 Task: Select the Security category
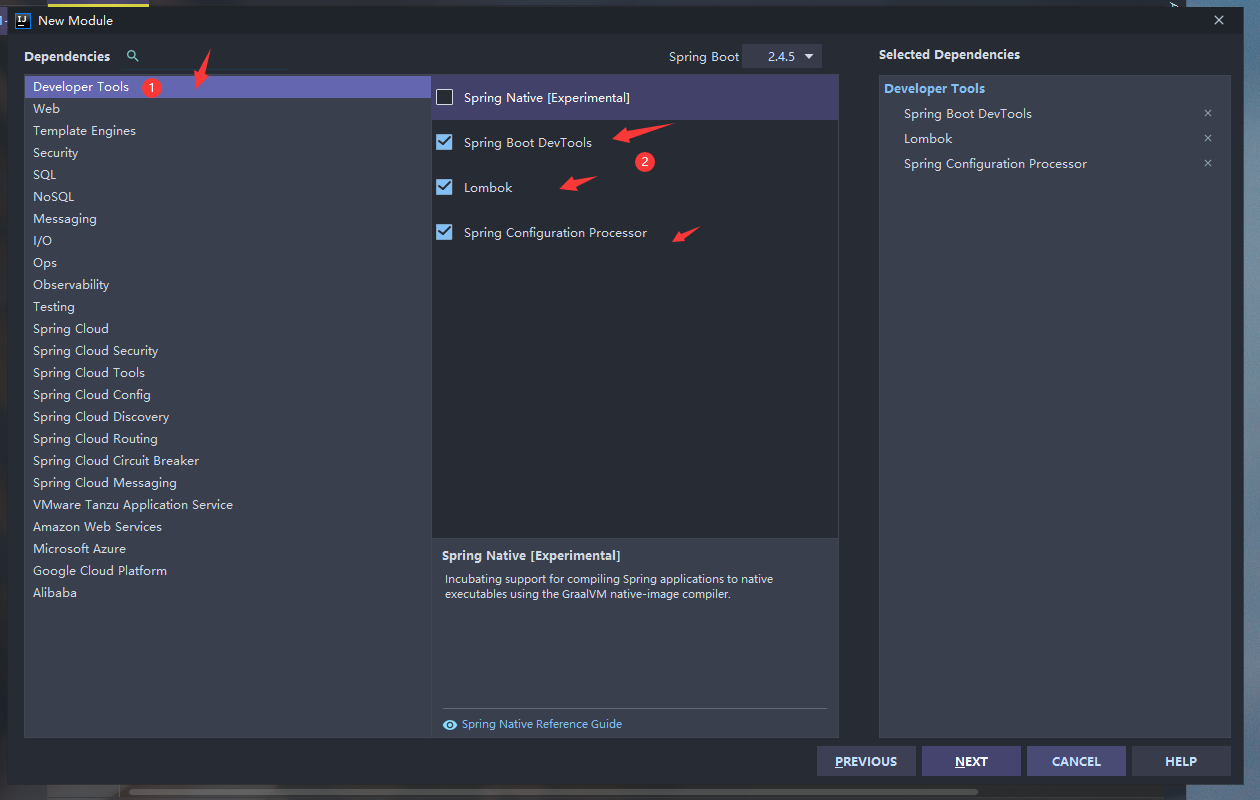click(x=228, y=153)
